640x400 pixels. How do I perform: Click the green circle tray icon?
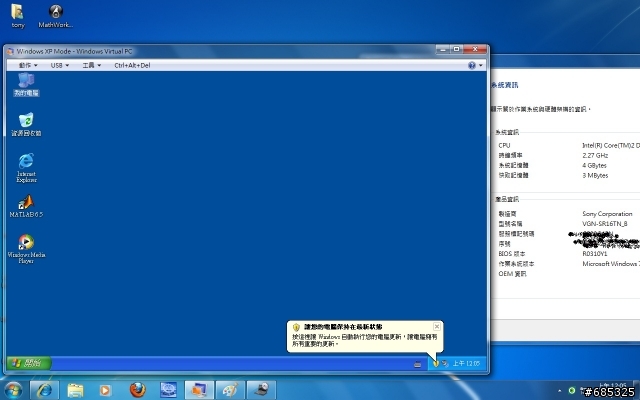[x=572, y=391]
